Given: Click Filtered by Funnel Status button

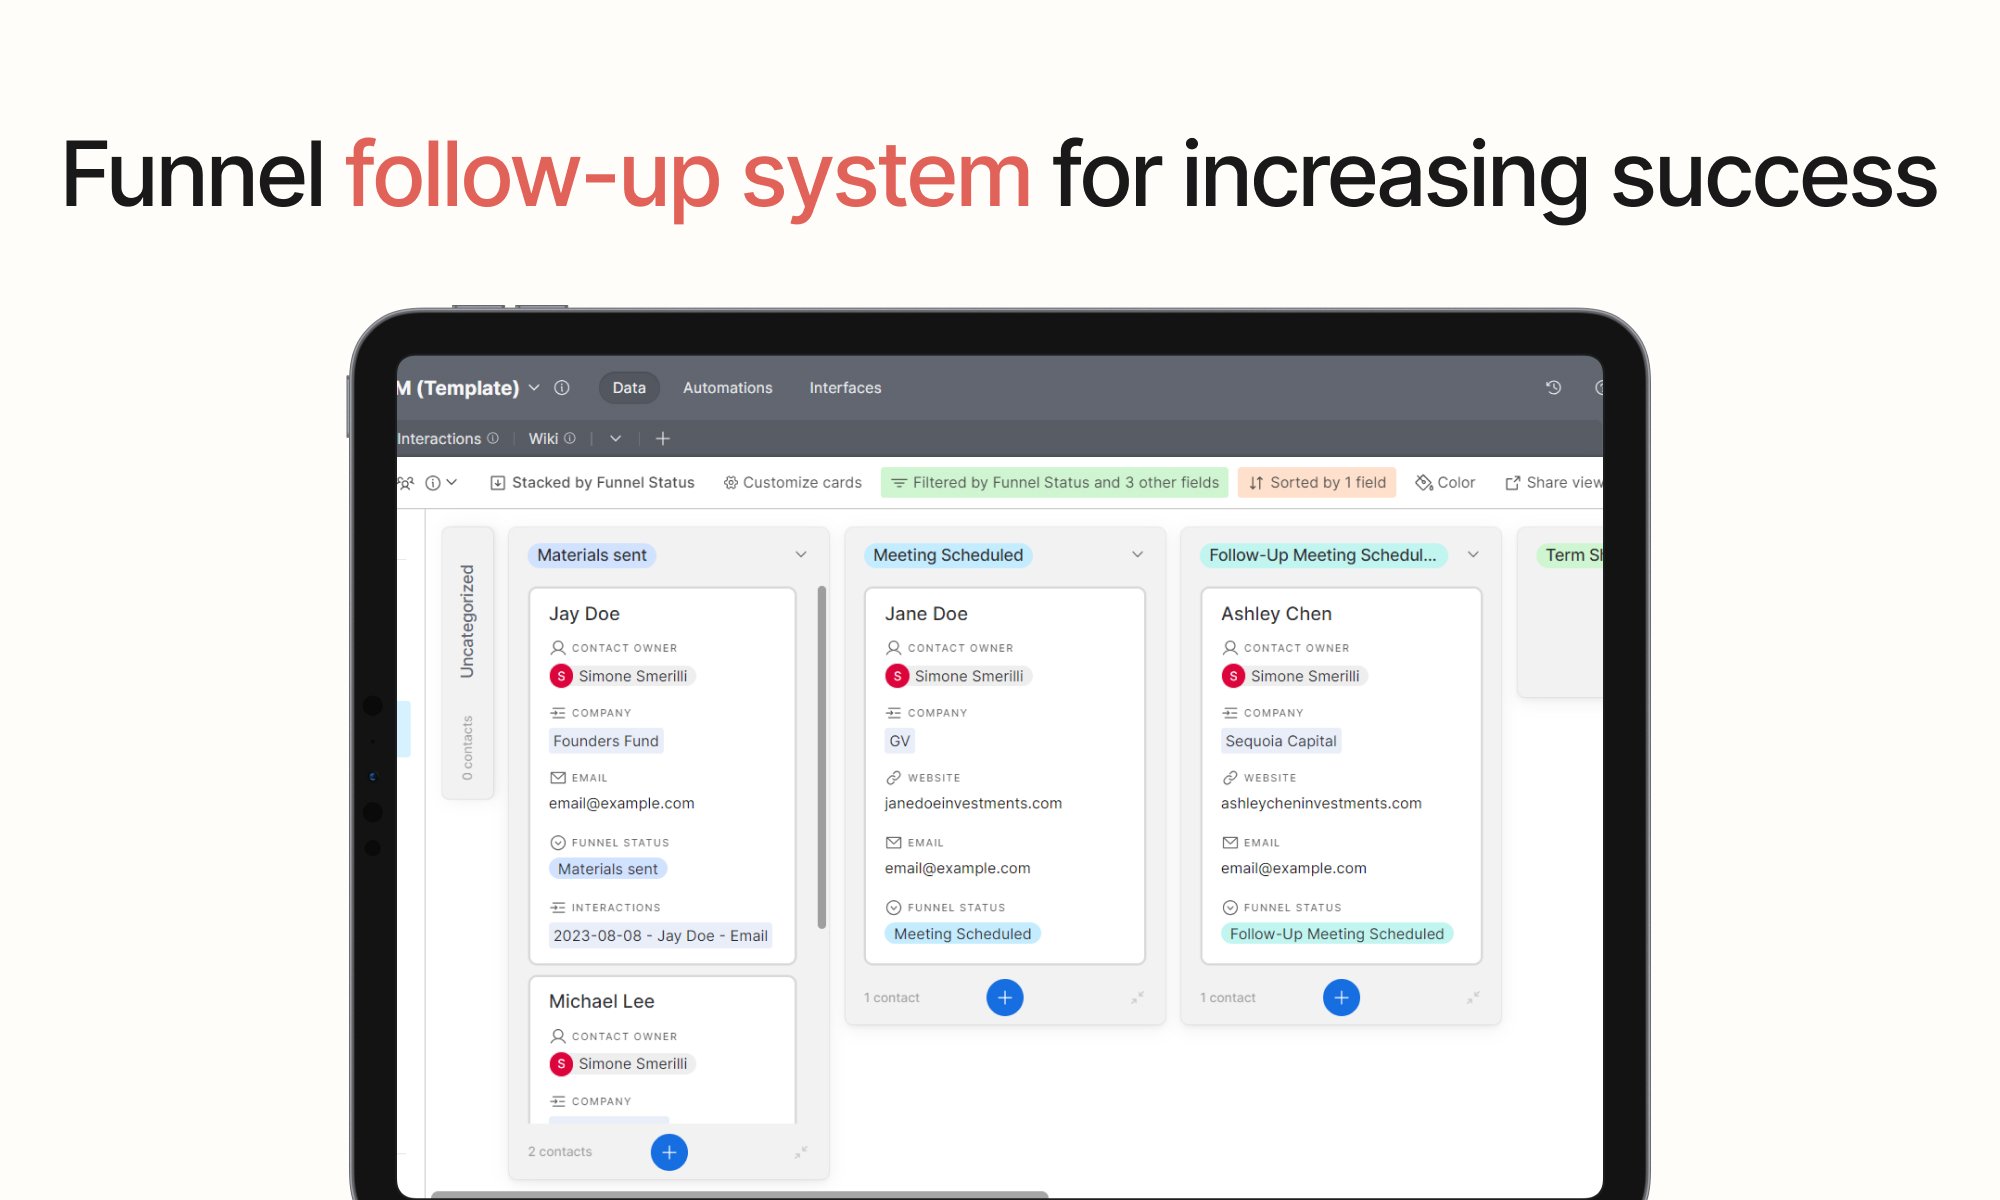Looking at the screenshot, I should 1054,482.
